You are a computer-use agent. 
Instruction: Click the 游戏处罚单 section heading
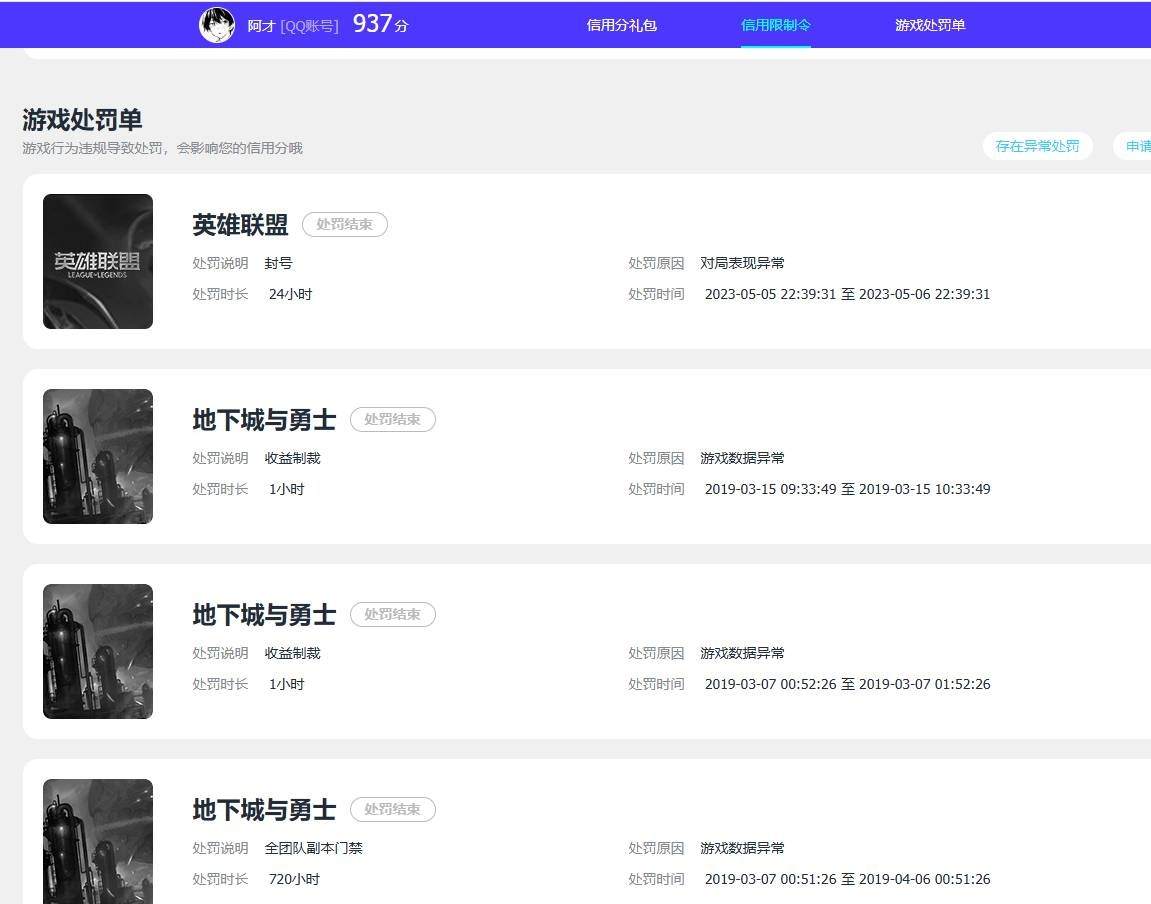(x=82, y=119)
